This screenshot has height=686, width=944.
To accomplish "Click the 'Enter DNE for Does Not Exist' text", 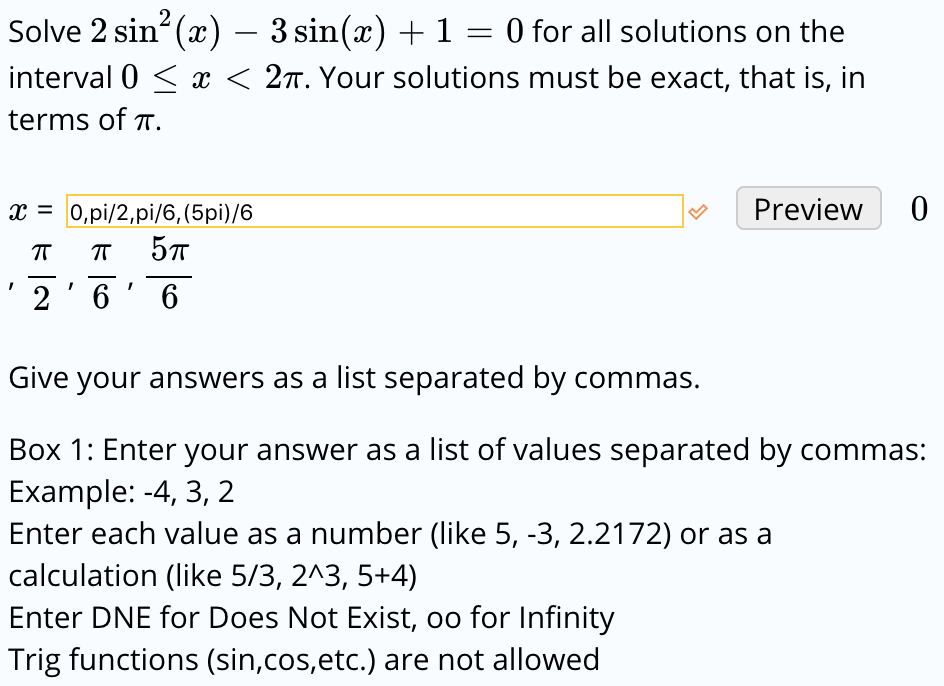I will click(x=310, y=618).
